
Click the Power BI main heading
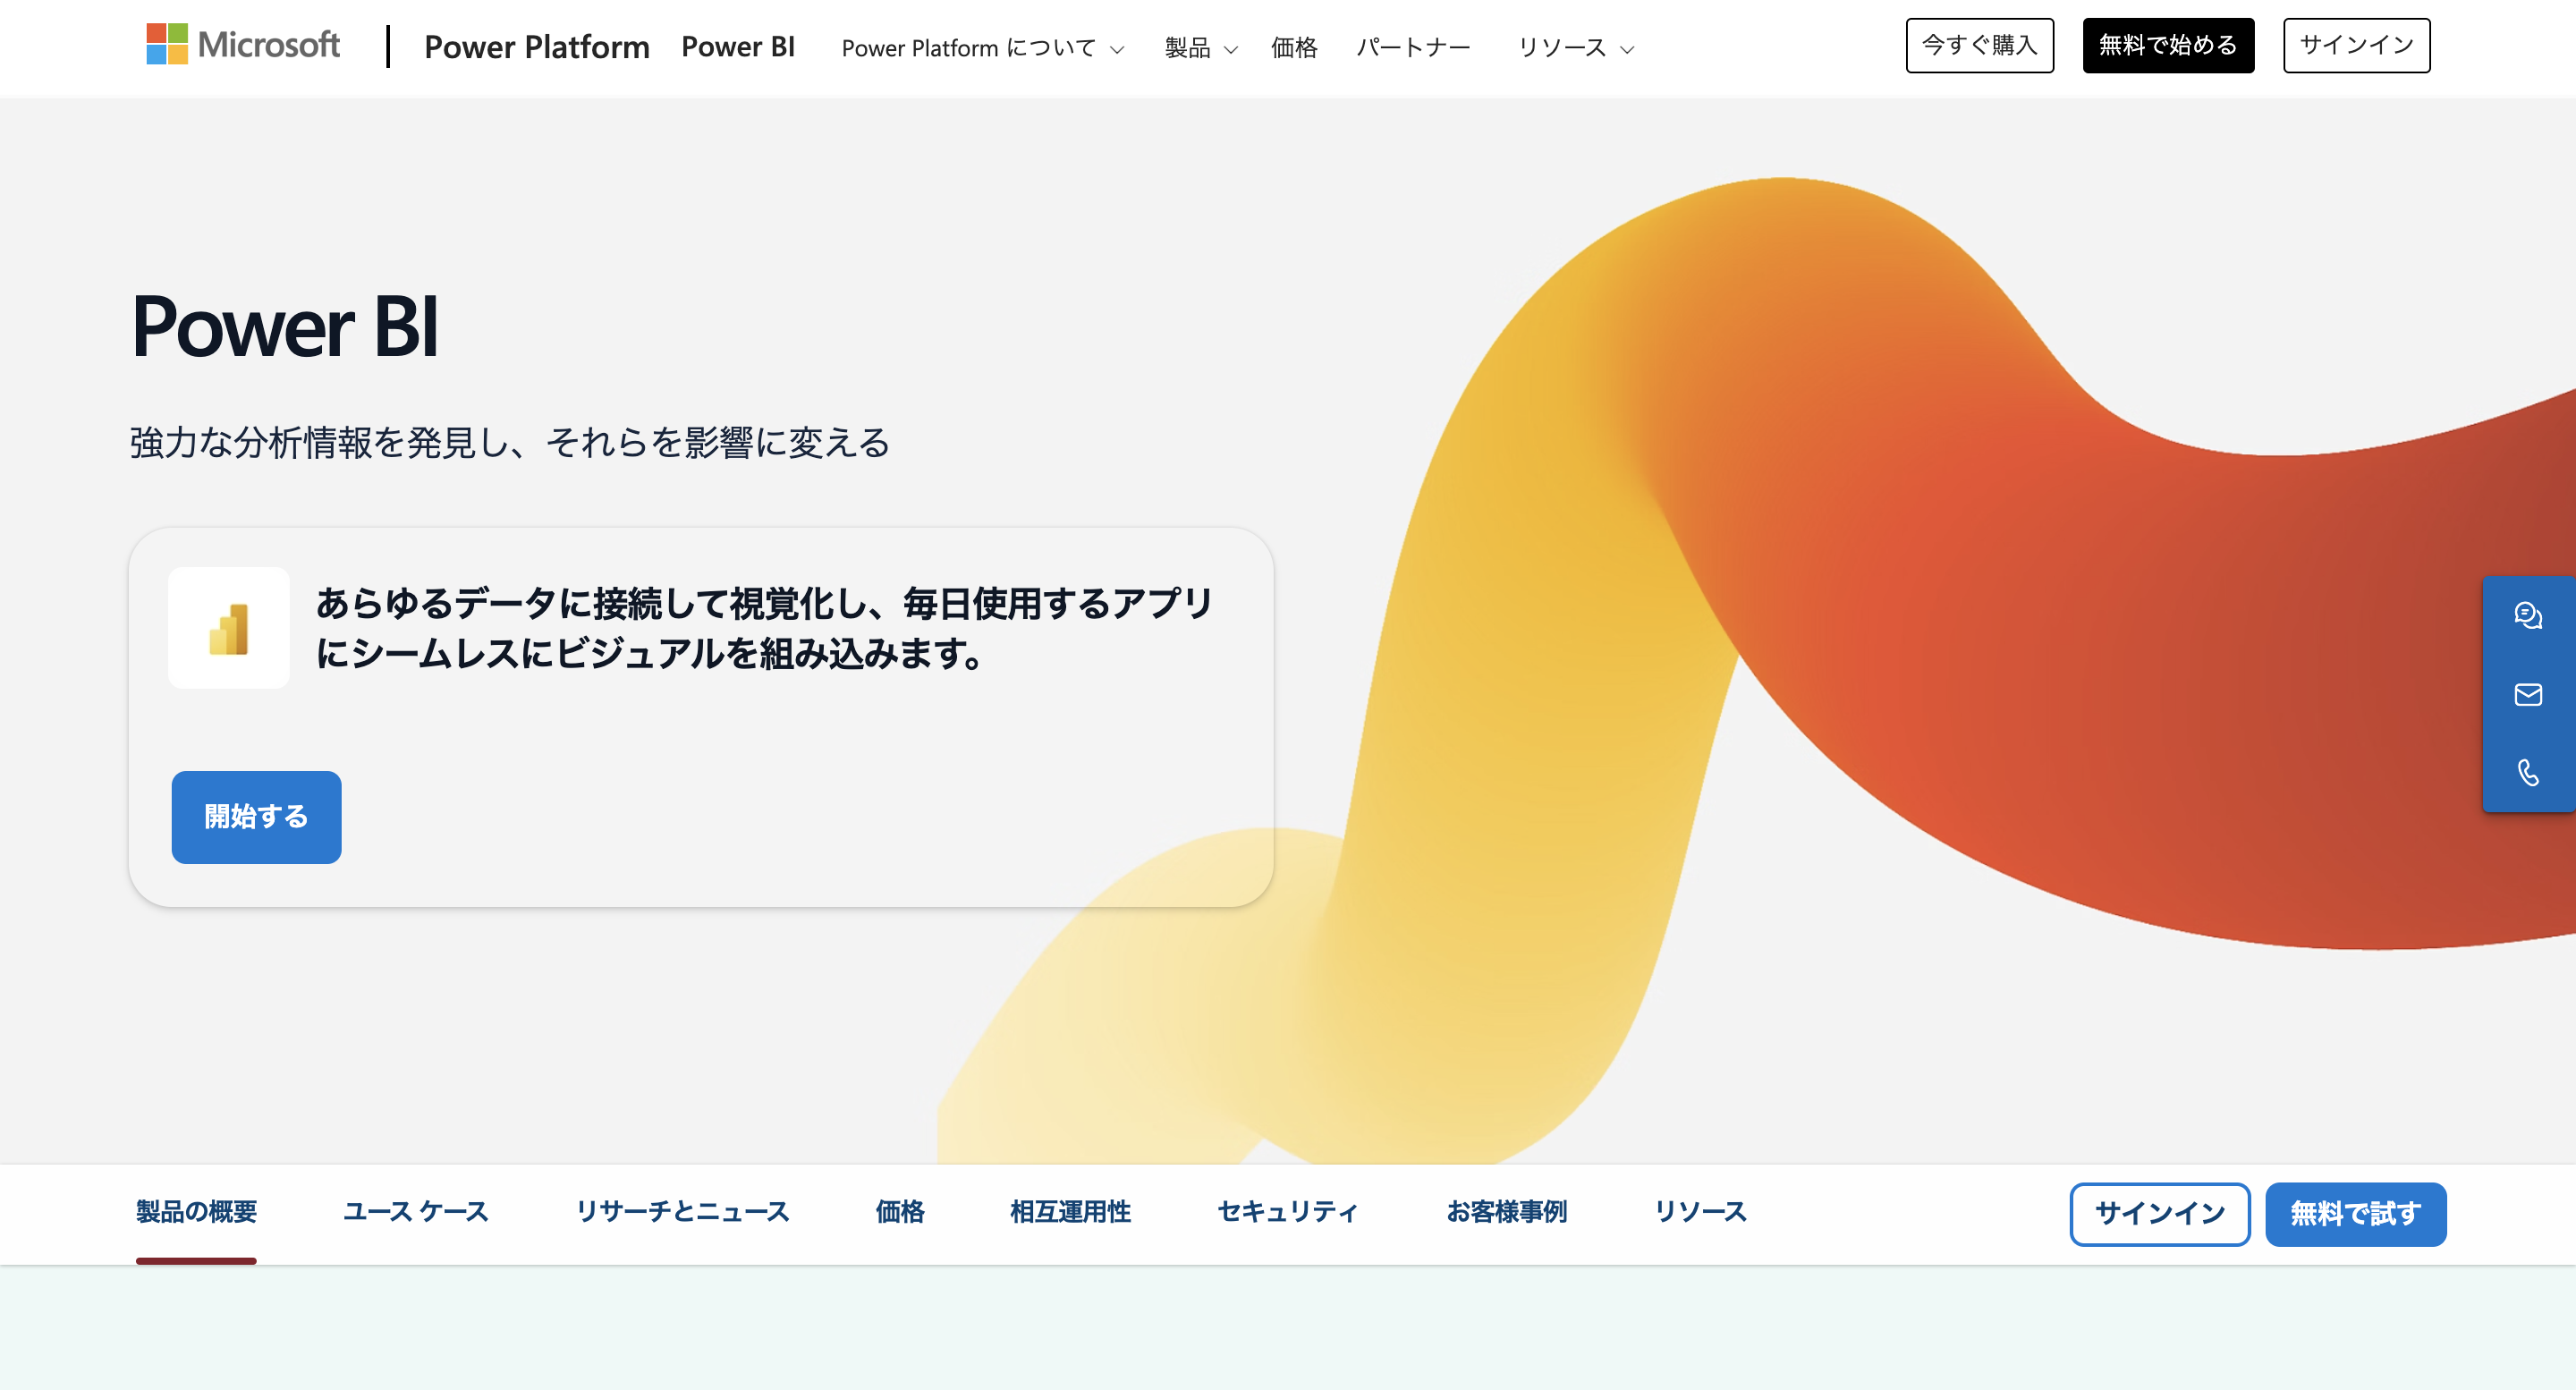click(285, 327)
